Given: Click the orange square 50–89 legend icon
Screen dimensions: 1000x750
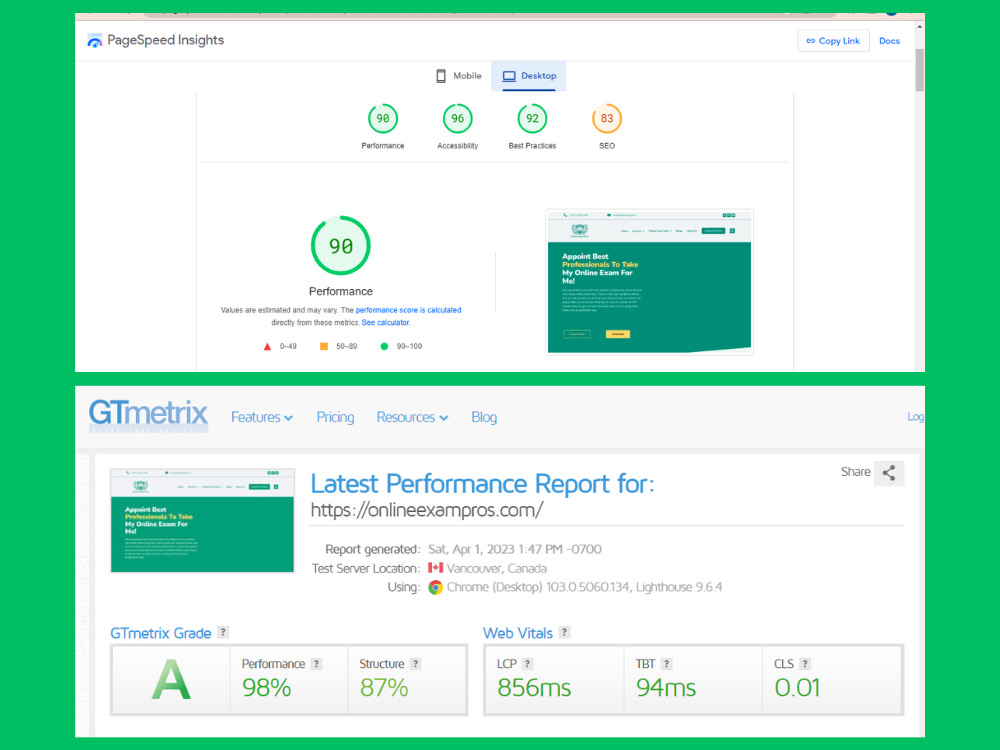Looking at the screenshot, I should [x=323, y=346].
